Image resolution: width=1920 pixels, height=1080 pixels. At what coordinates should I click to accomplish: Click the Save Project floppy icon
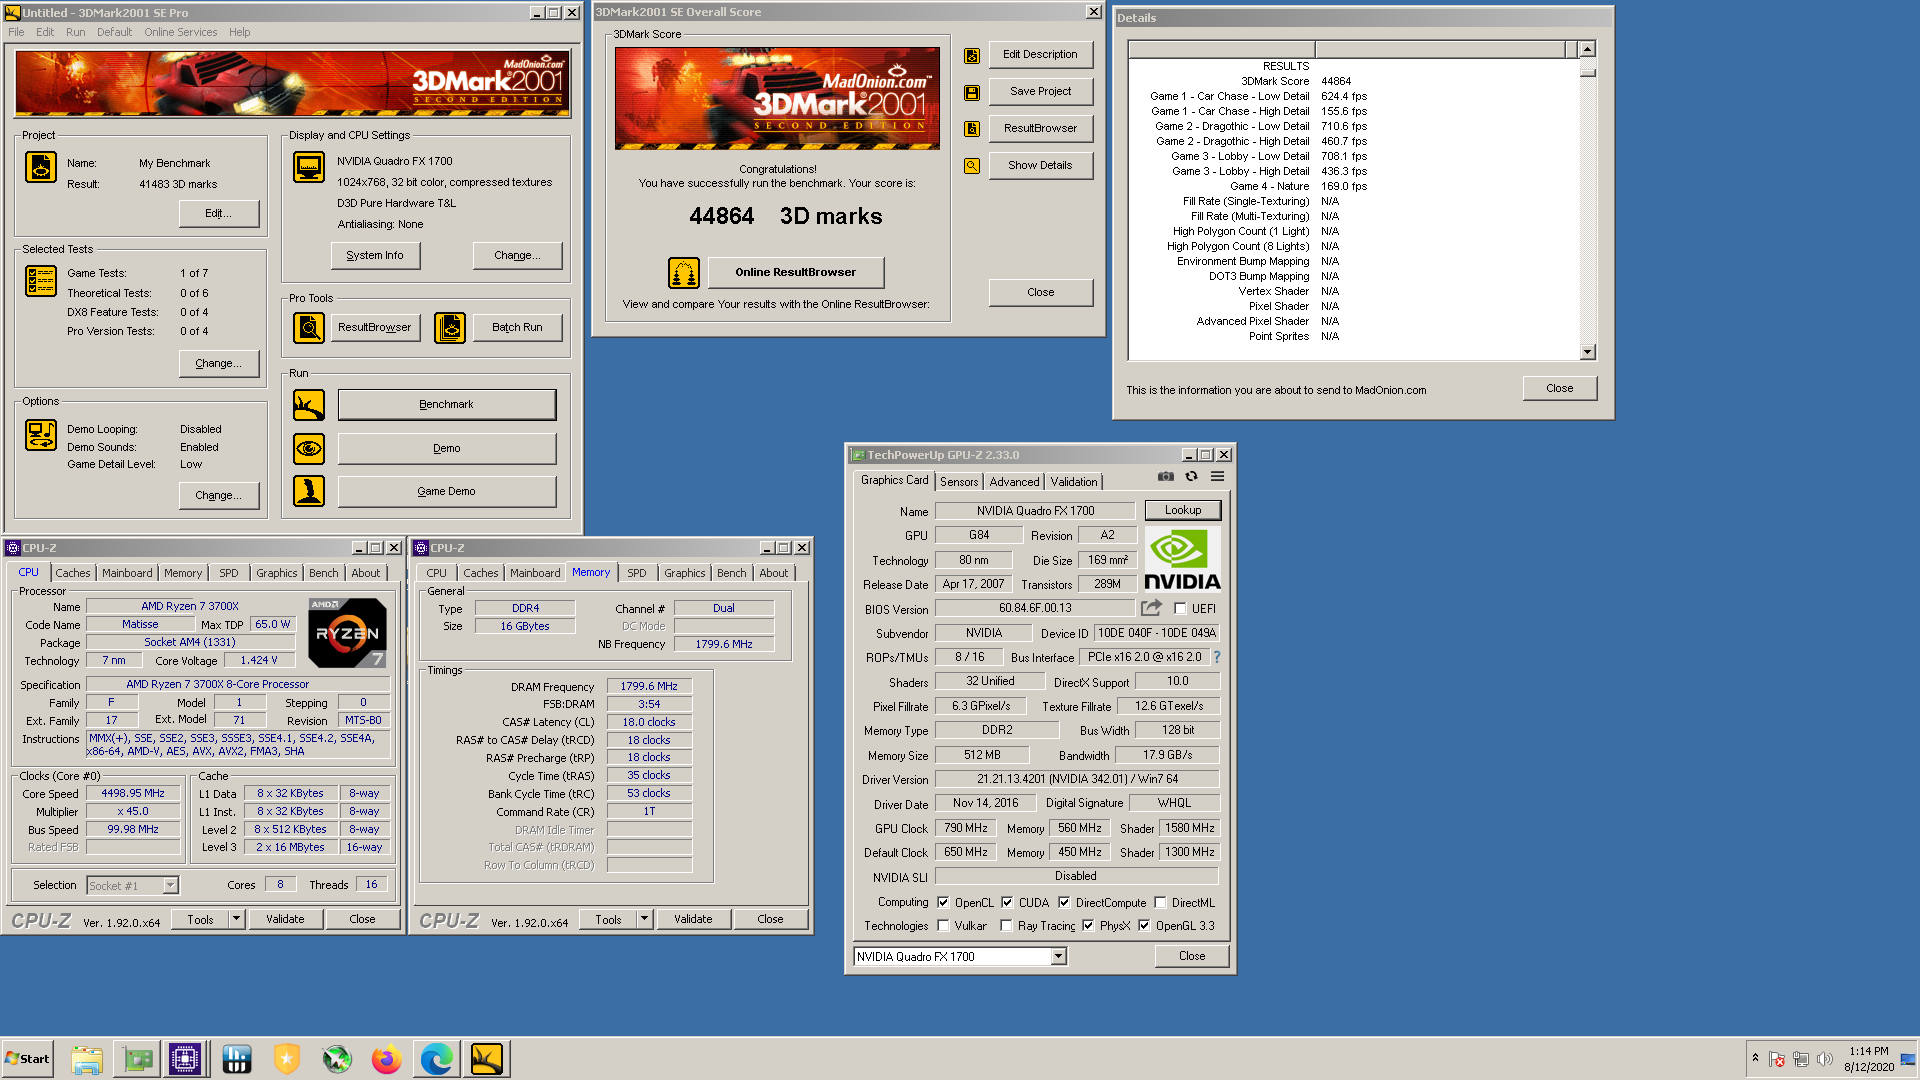pos(972,92)
